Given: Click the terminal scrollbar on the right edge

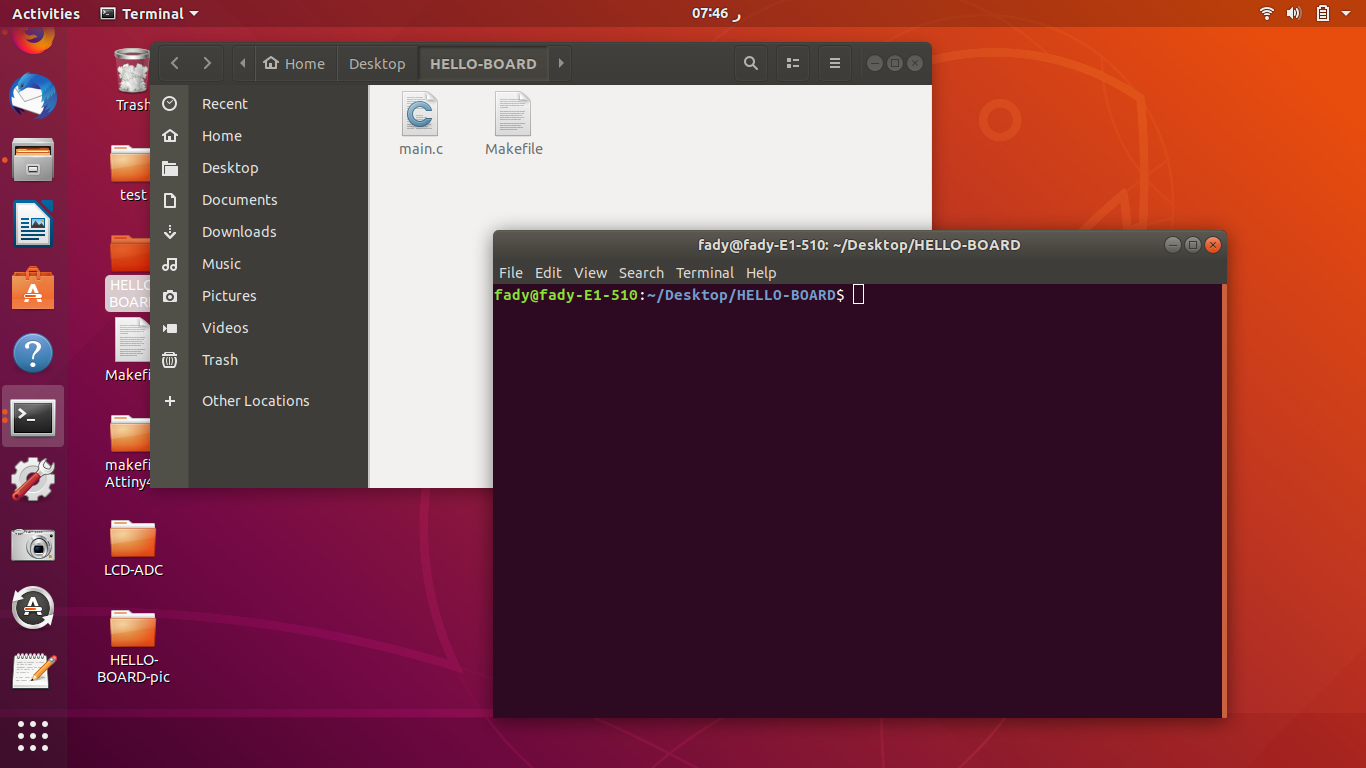Looking at the screenshot, I should tap(1224, 500).
